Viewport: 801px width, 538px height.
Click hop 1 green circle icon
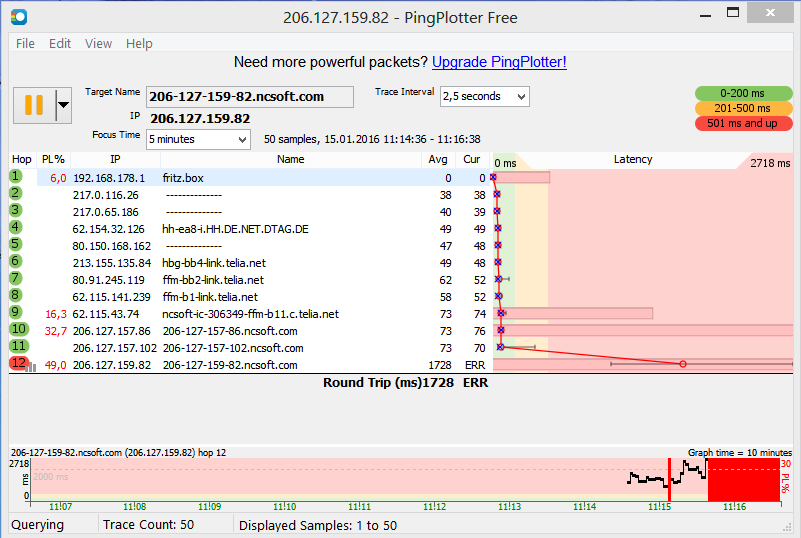coord(16,177)
